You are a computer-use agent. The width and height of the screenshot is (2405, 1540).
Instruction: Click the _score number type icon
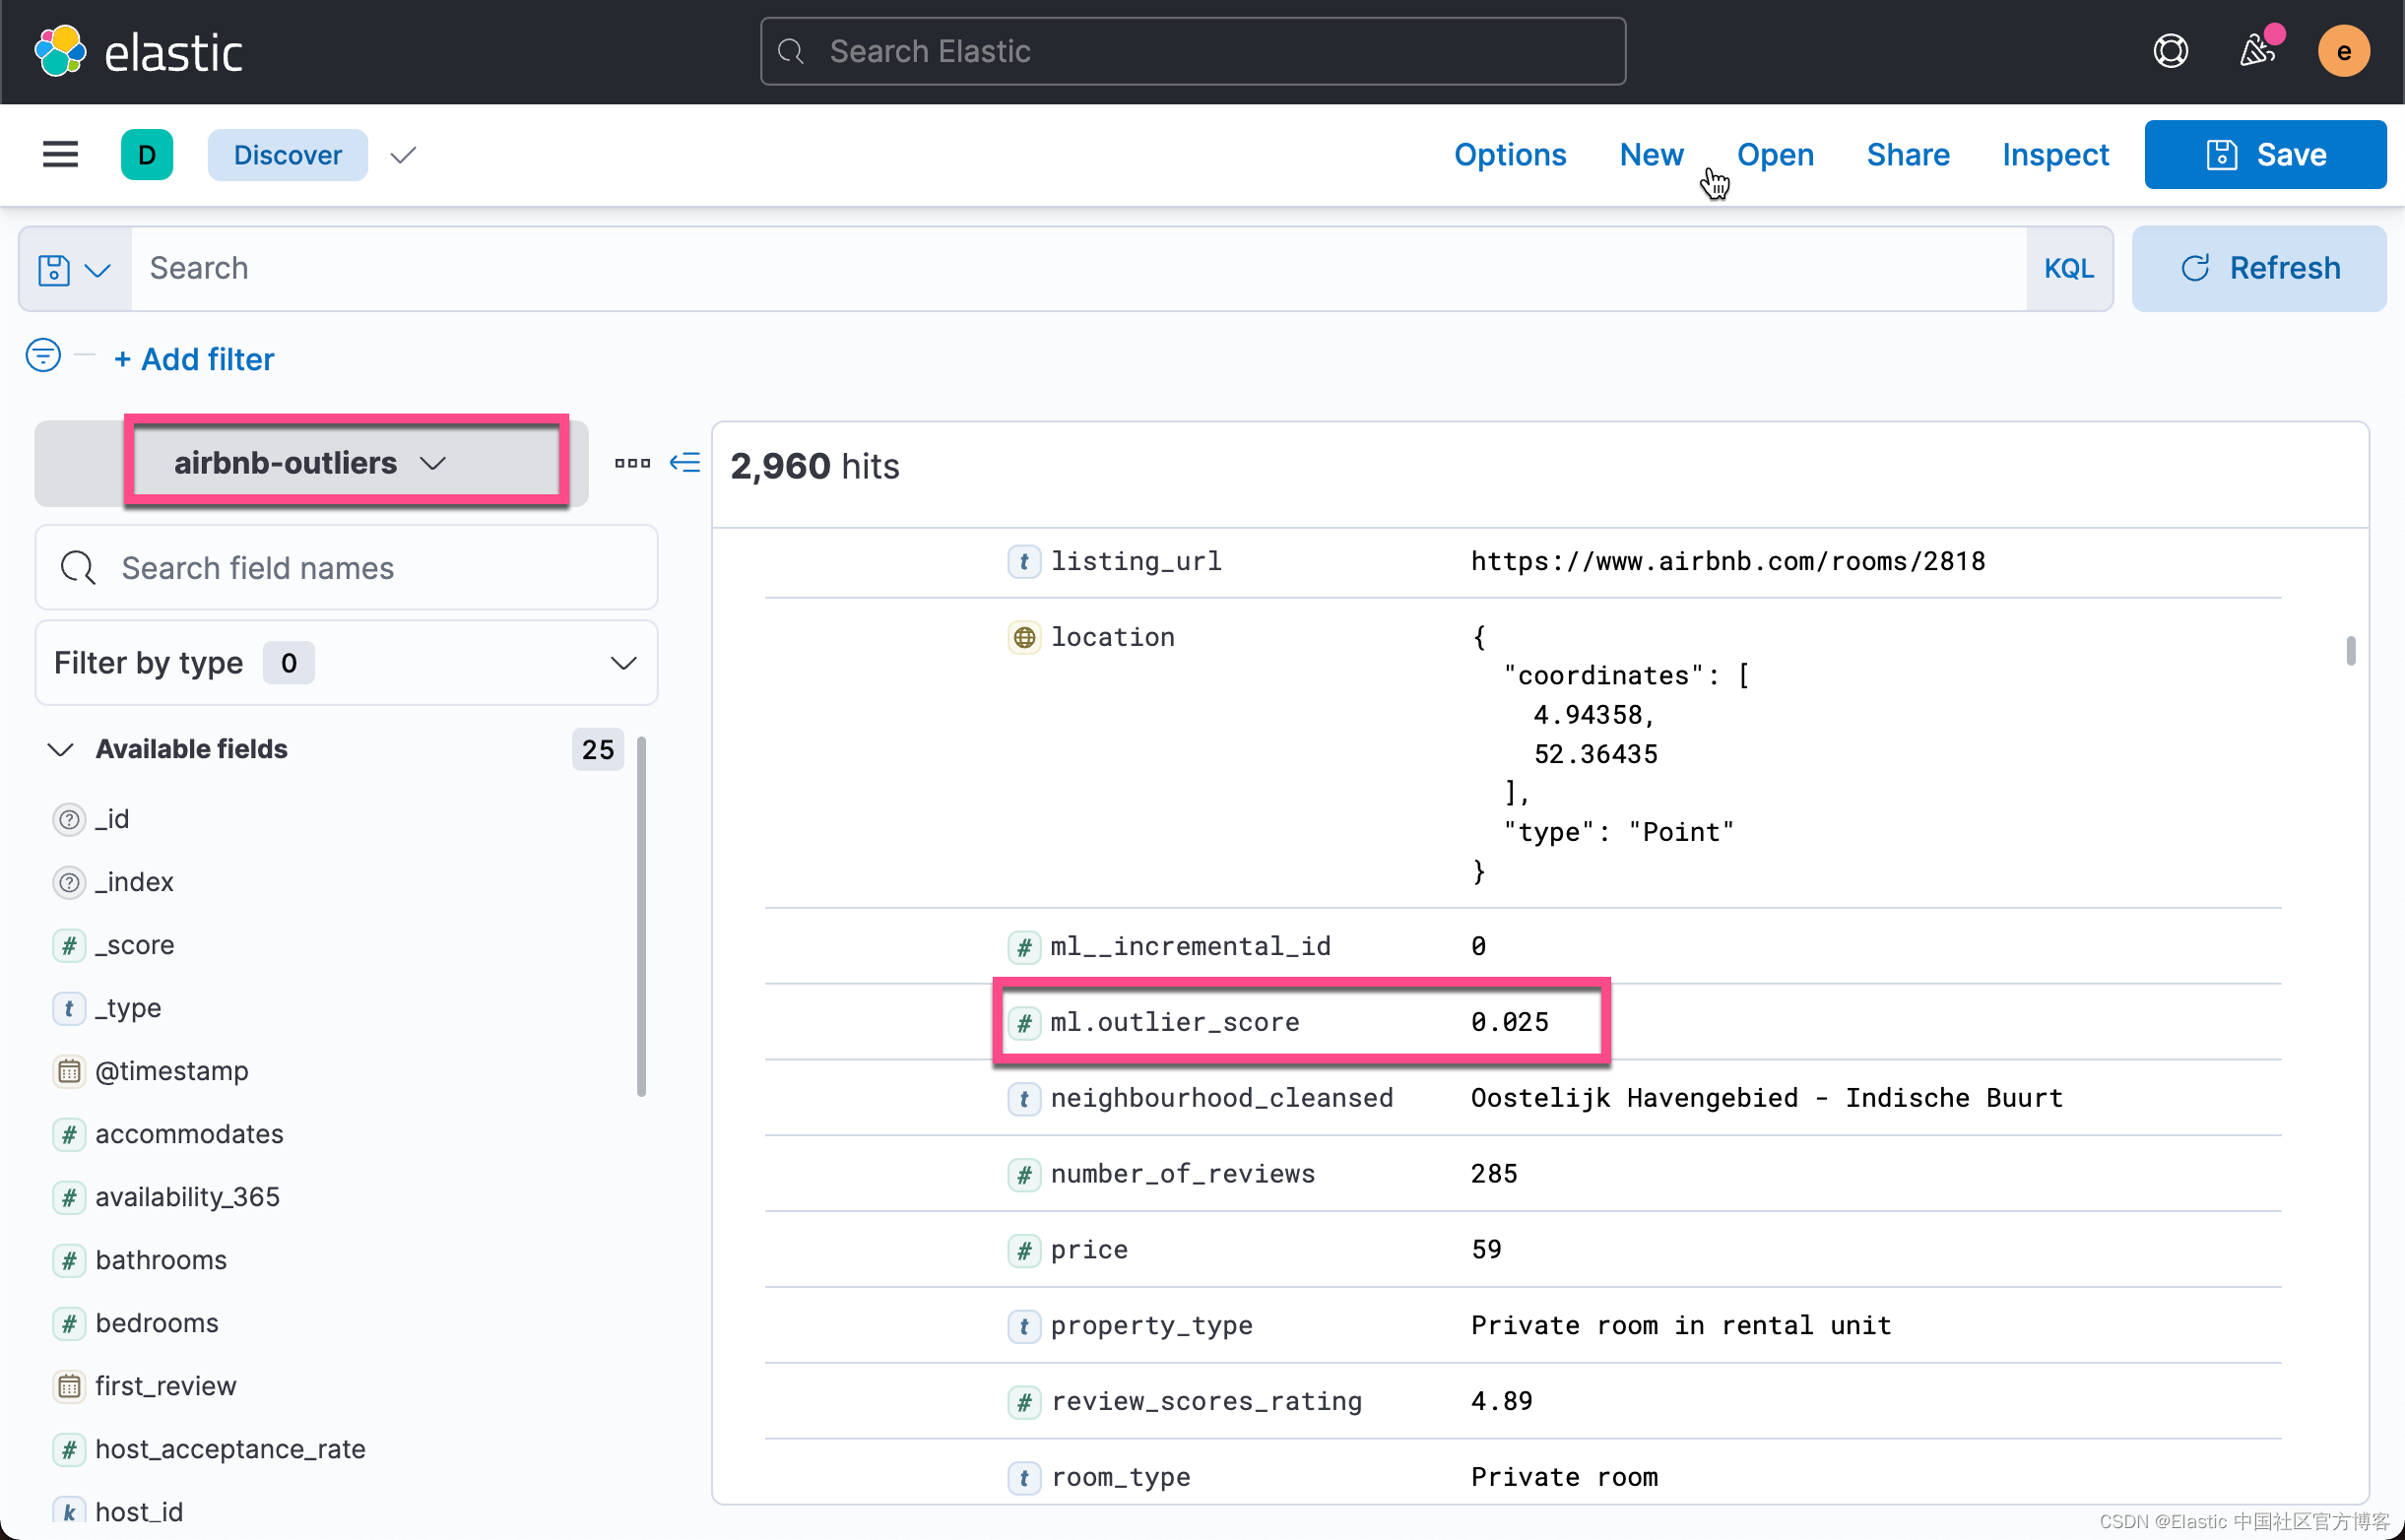point(69,946)
